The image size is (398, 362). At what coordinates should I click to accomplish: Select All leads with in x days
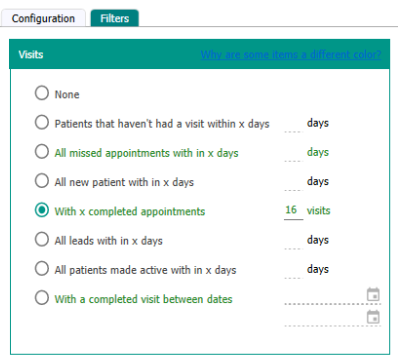42,239
